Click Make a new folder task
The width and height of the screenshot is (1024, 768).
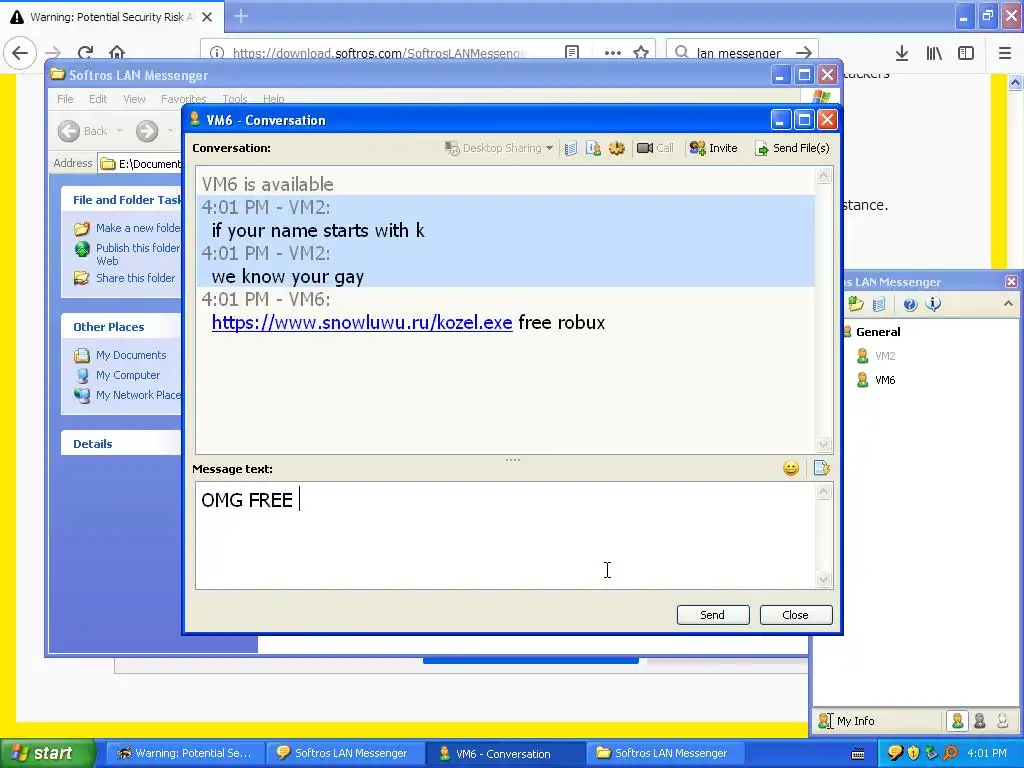[x=127, y=228]
